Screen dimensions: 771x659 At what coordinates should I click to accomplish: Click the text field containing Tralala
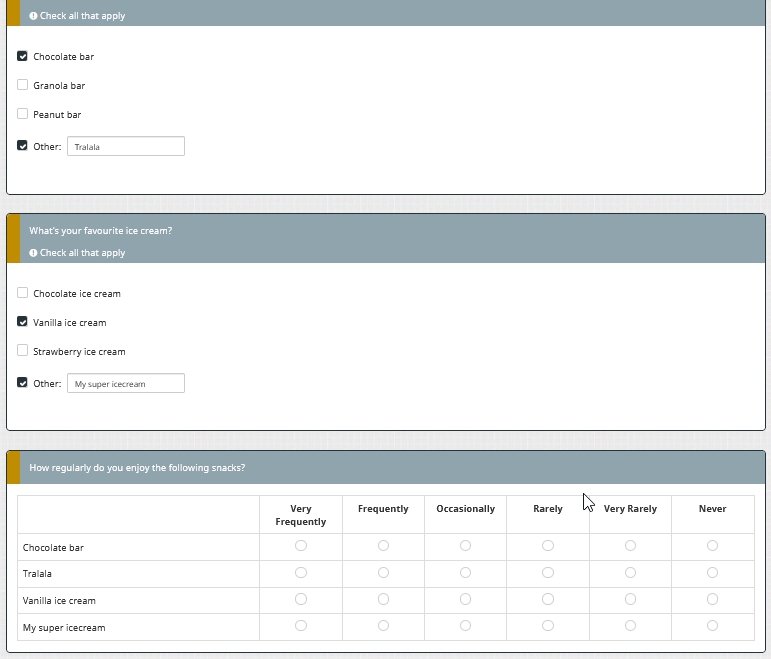click(126, 146)
